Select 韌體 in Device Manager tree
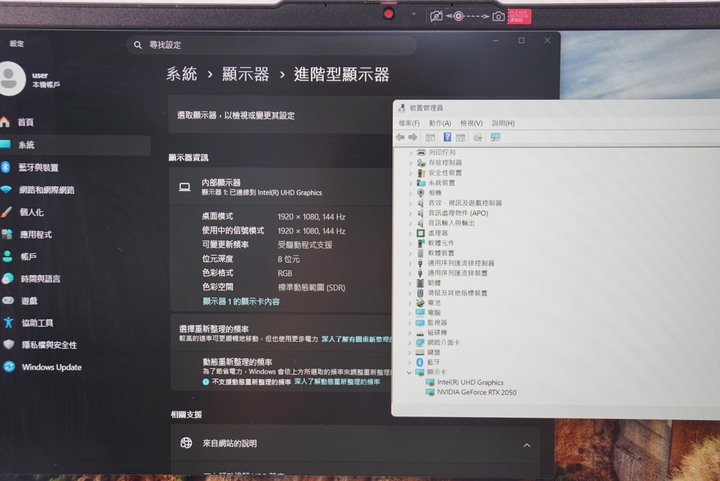Viewport: 720px width, 481px height. point(433,283)
